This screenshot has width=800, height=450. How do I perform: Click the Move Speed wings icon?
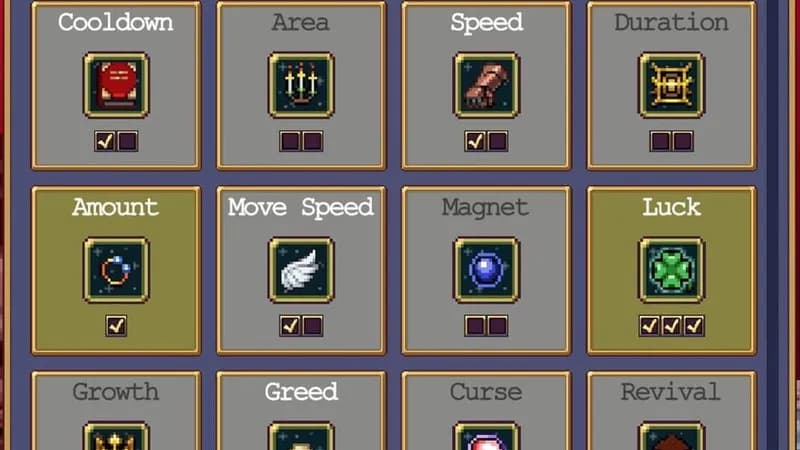click(x=302, y=270)
